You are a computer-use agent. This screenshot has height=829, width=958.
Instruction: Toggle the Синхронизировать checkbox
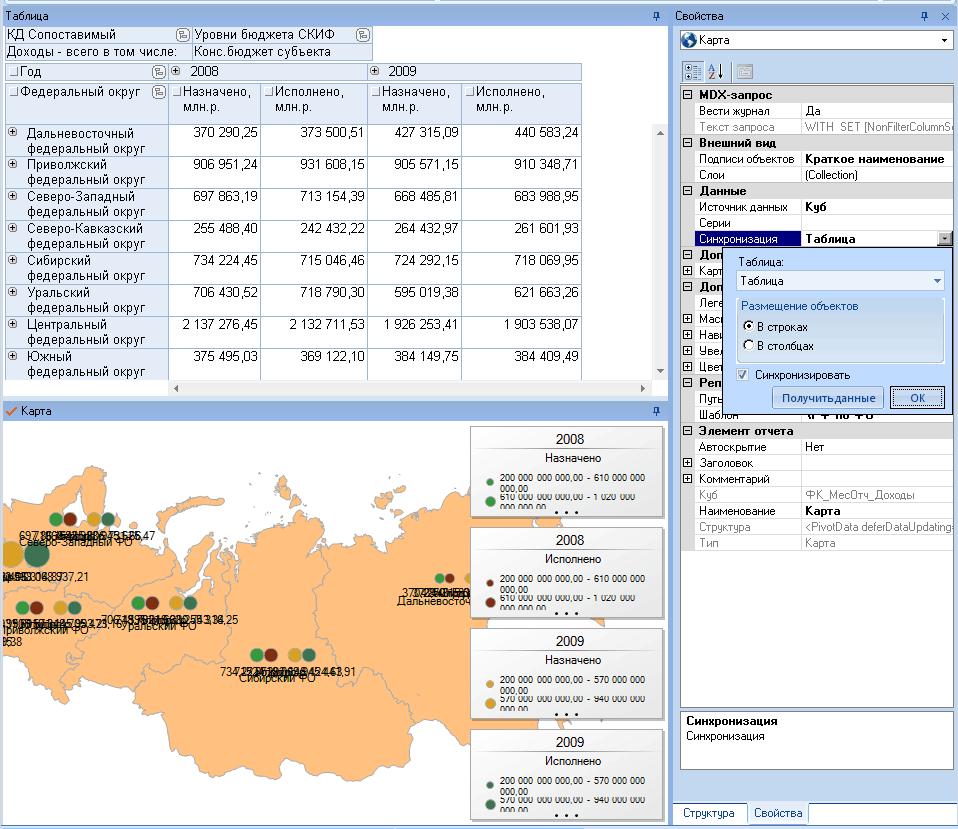click(742, 374)
